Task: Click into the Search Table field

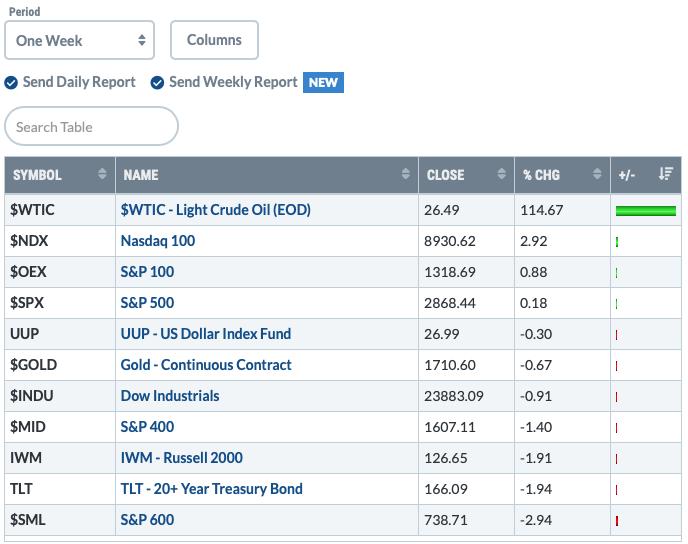Action: tap(91, 126)
